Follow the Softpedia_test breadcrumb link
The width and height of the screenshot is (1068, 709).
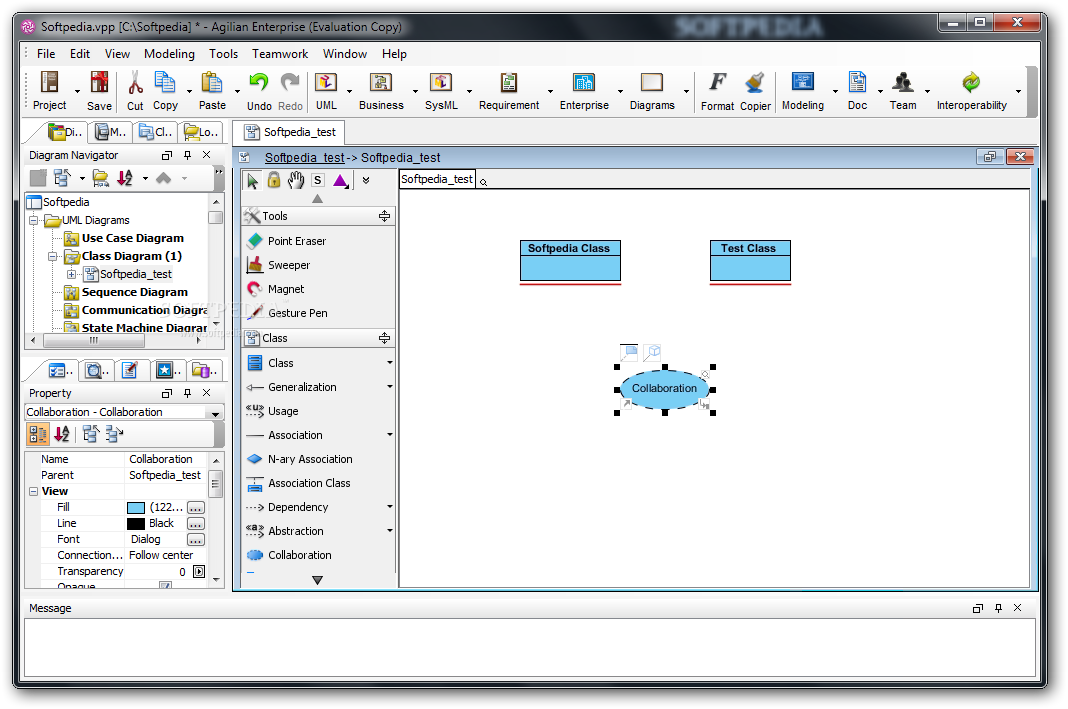pyautogui.click(x=304, y=157)
